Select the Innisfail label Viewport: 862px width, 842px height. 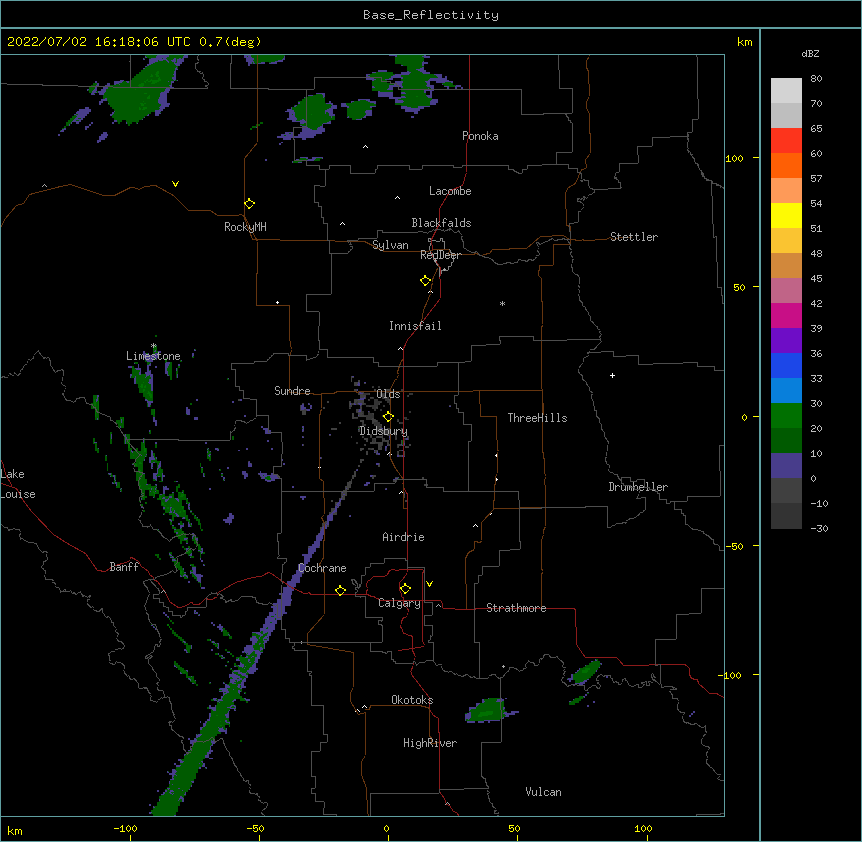tap(415, 326)
